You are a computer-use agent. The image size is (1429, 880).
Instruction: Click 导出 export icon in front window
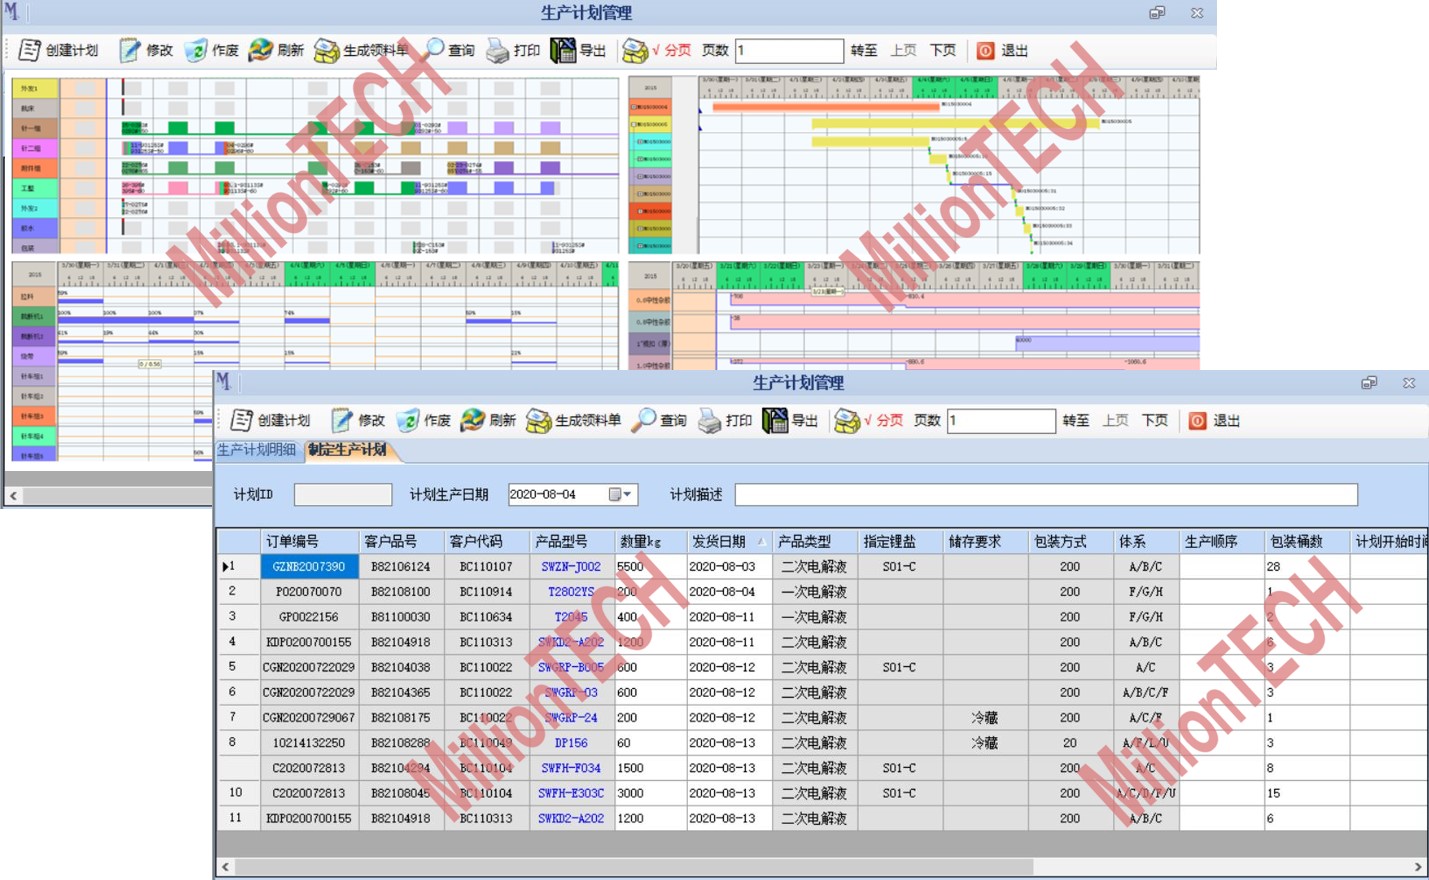click(x=774, y=420)
